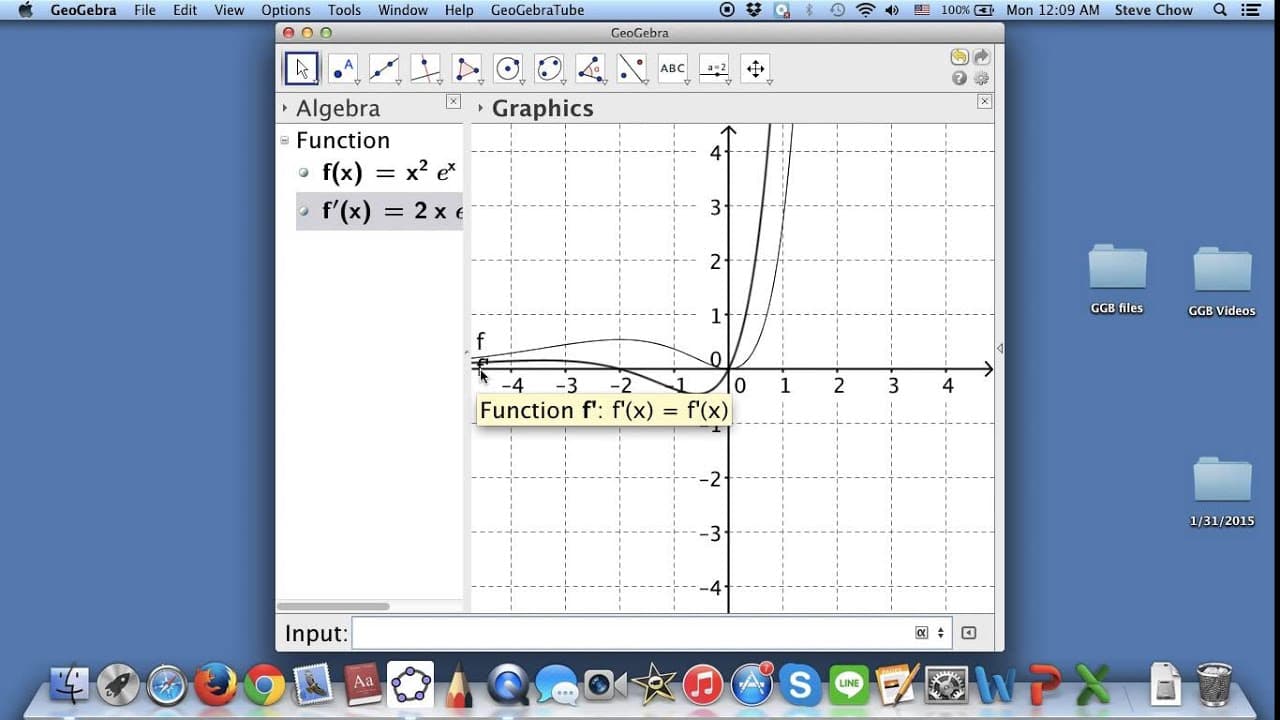1280x720 pixels.
Task: Select the ABC Insert Text tool
Action: pyautogui.click(x=673, y=68)
